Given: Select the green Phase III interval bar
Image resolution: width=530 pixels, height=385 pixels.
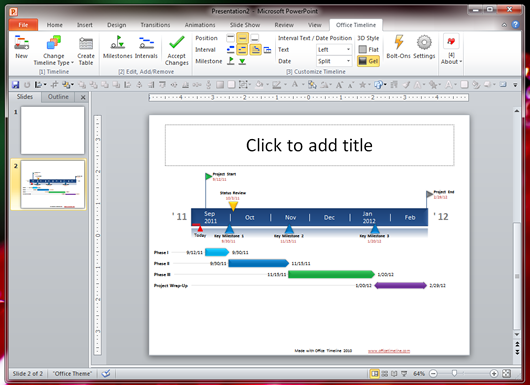Looking at the screenshot, I should (x=332, y=274).
